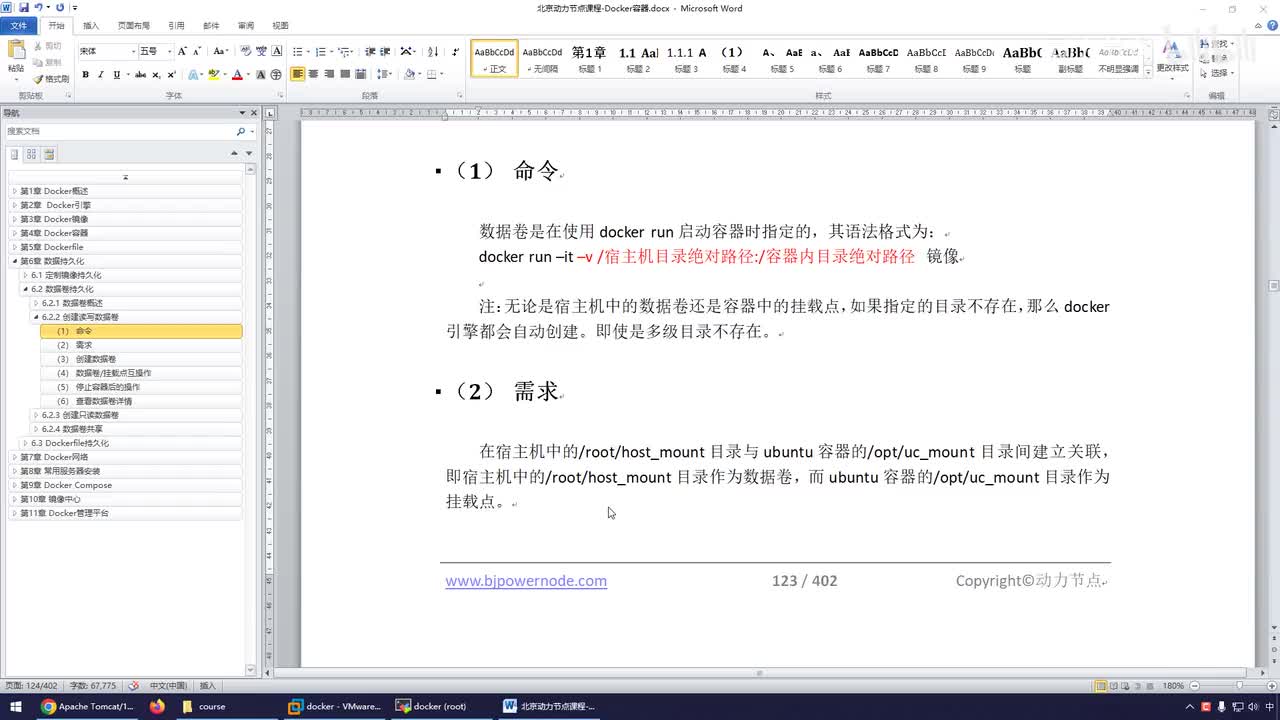1280x720 pixels.
Task: Expand the 6.2.3 创建只读数据卷 heading
Action: [x=37, y=415]
